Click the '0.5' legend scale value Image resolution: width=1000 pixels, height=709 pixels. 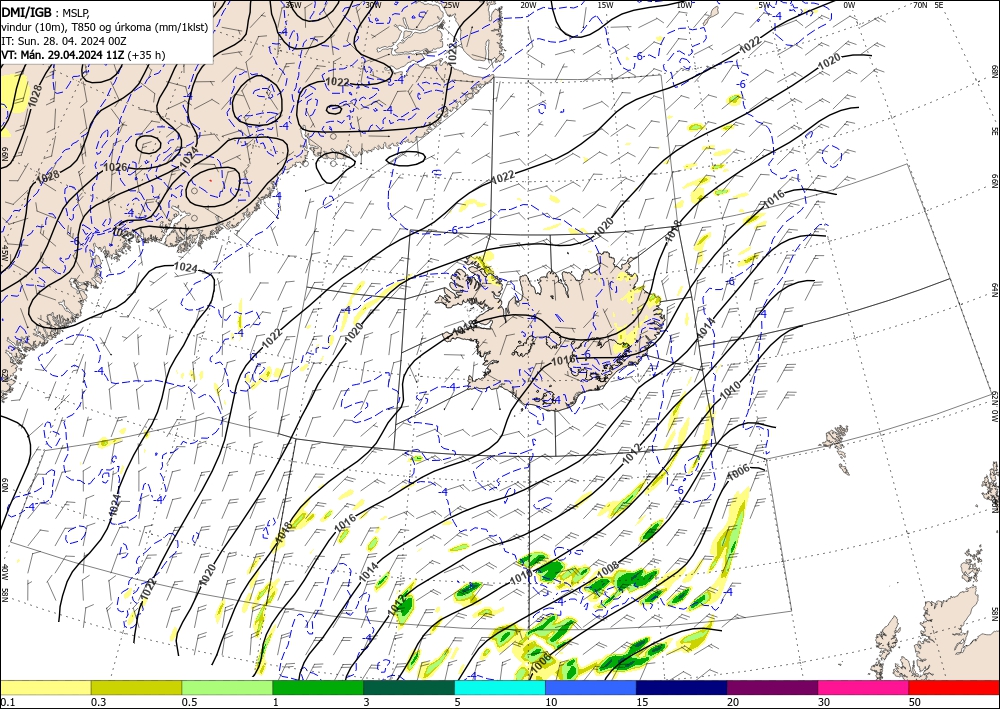189,702
